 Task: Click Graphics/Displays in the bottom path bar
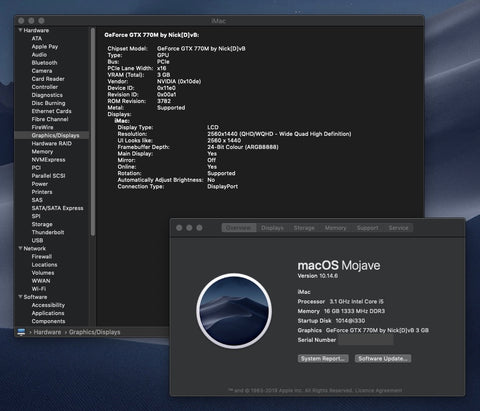(94, 332)
